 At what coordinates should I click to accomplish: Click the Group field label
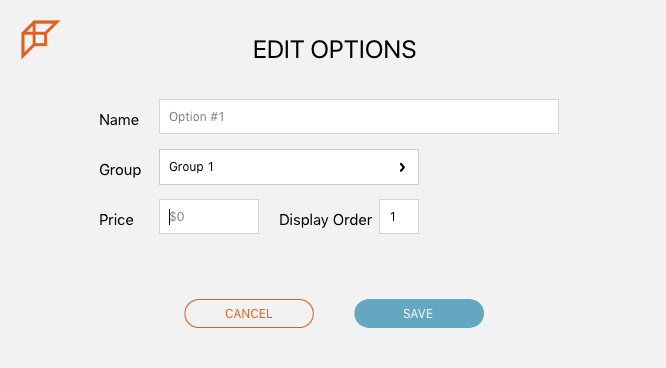coord(120,170)
